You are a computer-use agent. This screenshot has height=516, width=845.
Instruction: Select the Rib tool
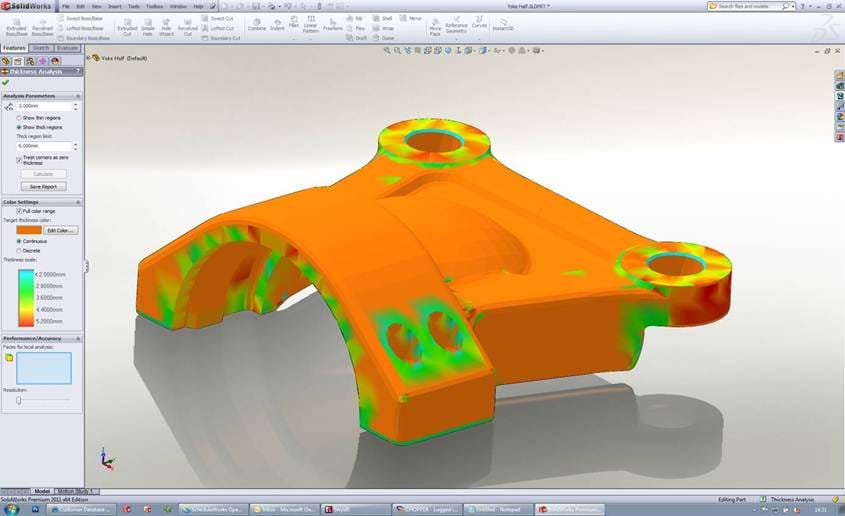355,18
